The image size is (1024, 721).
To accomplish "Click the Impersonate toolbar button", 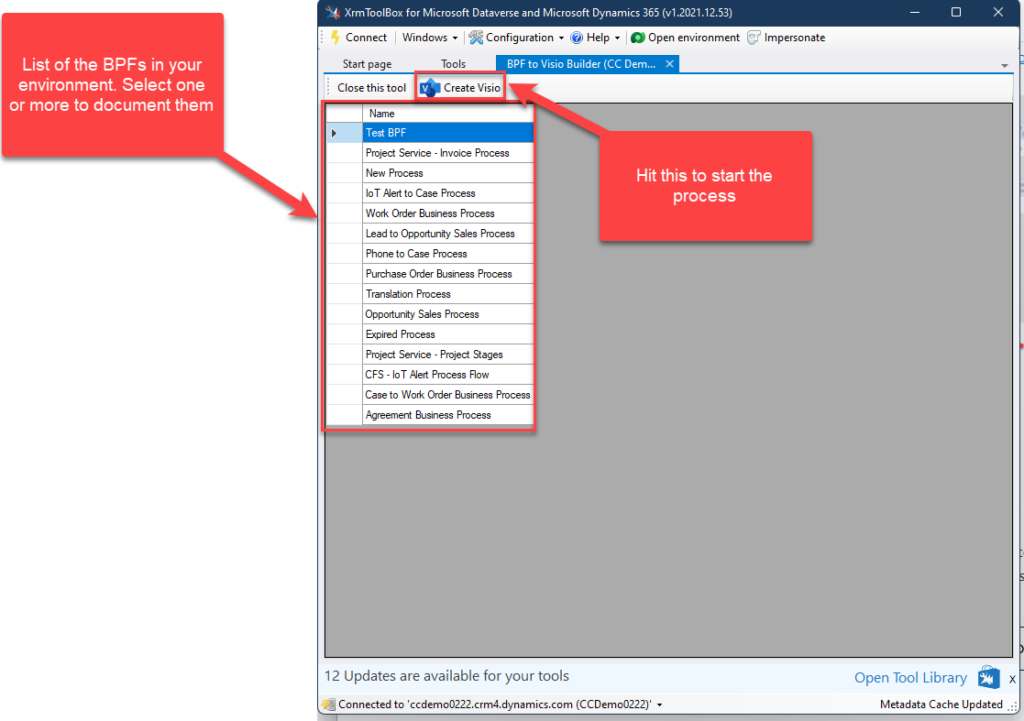I will [786, 37].
